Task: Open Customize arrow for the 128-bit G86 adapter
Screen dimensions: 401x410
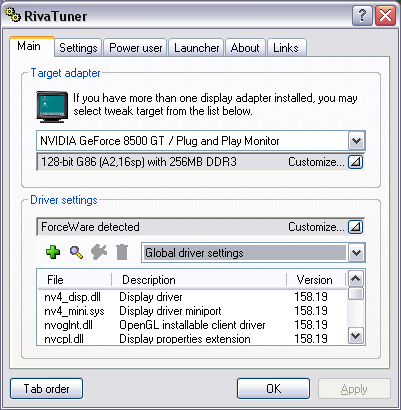Action: click(x=356, y=162)
